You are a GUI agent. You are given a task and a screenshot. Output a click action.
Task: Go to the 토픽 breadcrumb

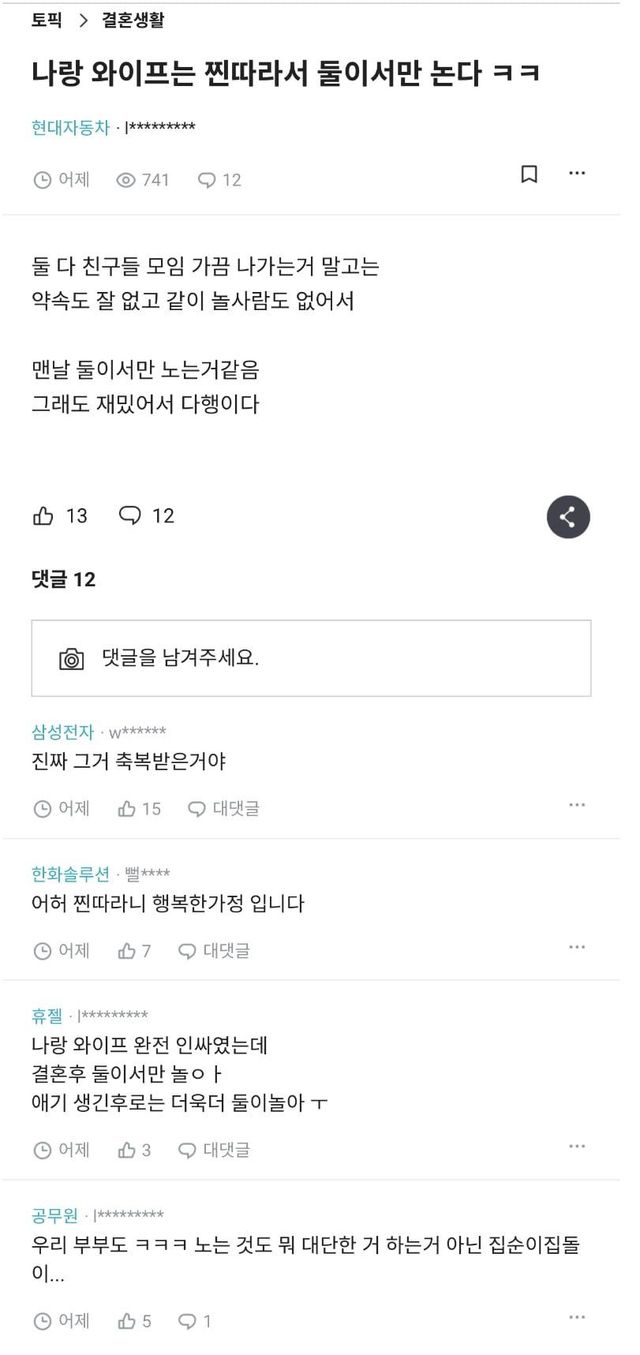(47, 19)
